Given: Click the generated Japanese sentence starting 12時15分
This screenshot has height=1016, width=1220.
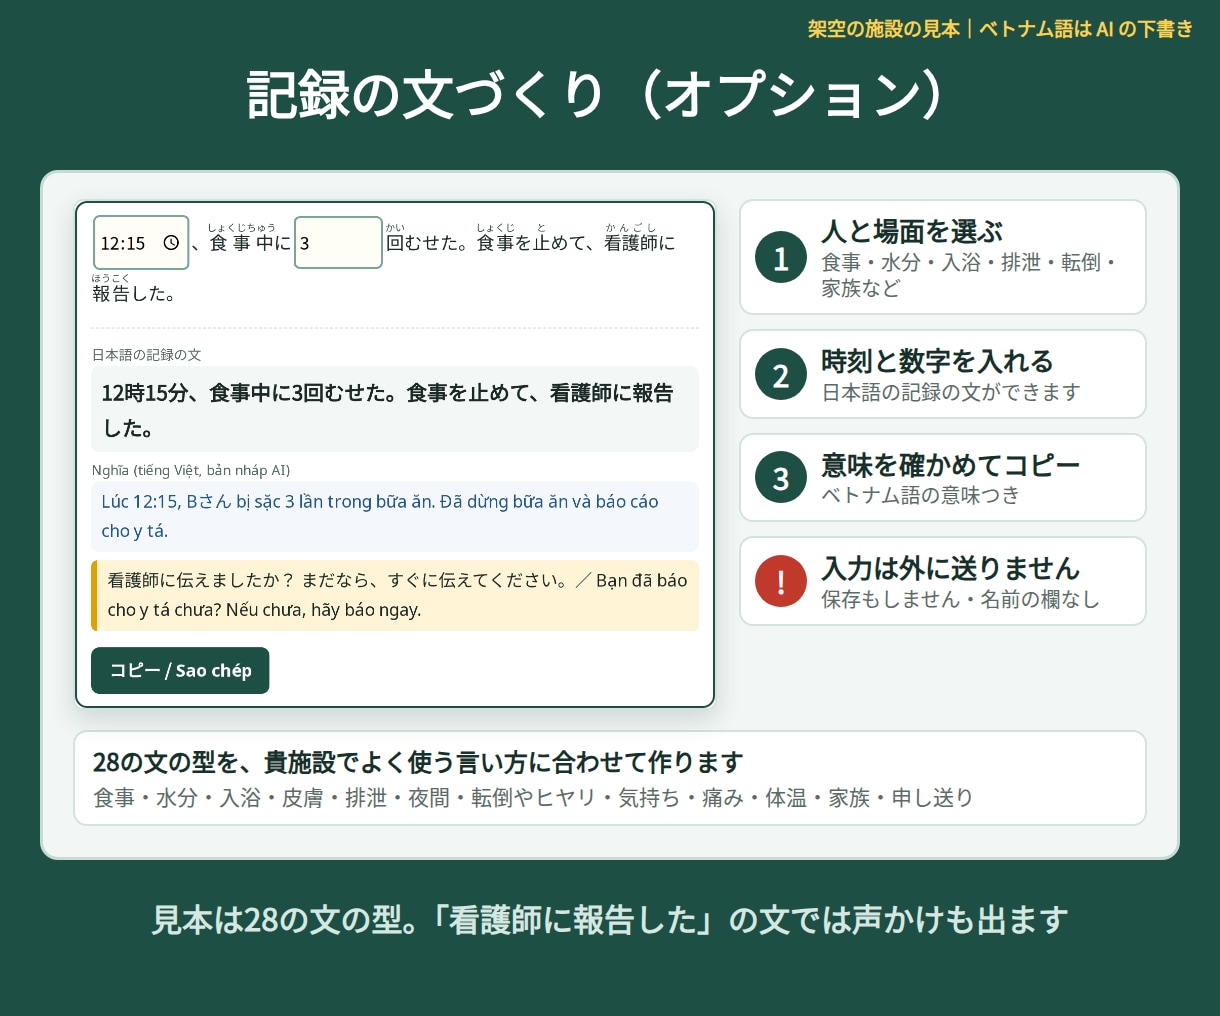Looking at the screenshot, I should coord(395,410).
